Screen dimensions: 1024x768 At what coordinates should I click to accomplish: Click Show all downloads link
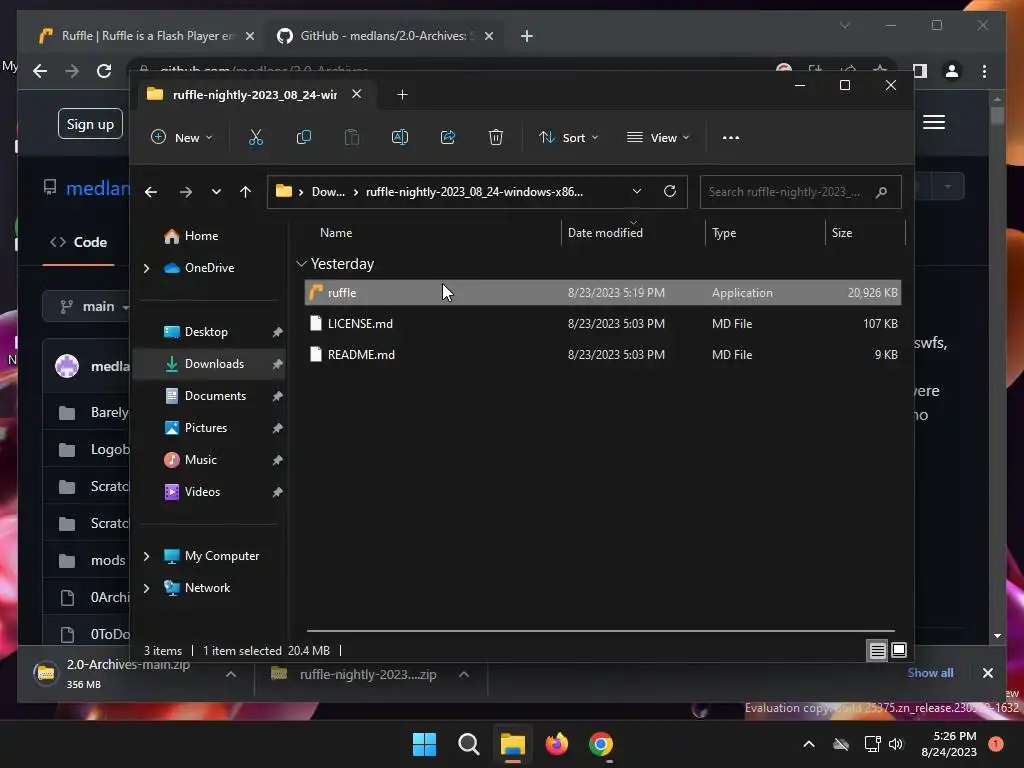(x=930, y=673)
